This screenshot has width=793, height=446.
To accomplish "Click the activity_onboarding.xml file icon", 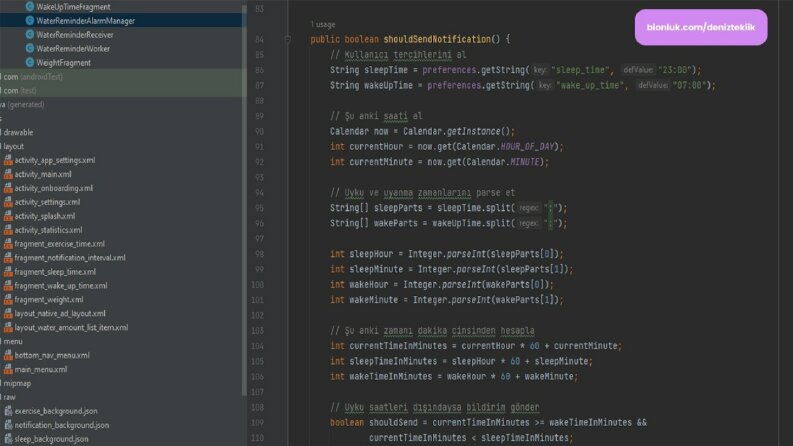I will coord(8,188).
